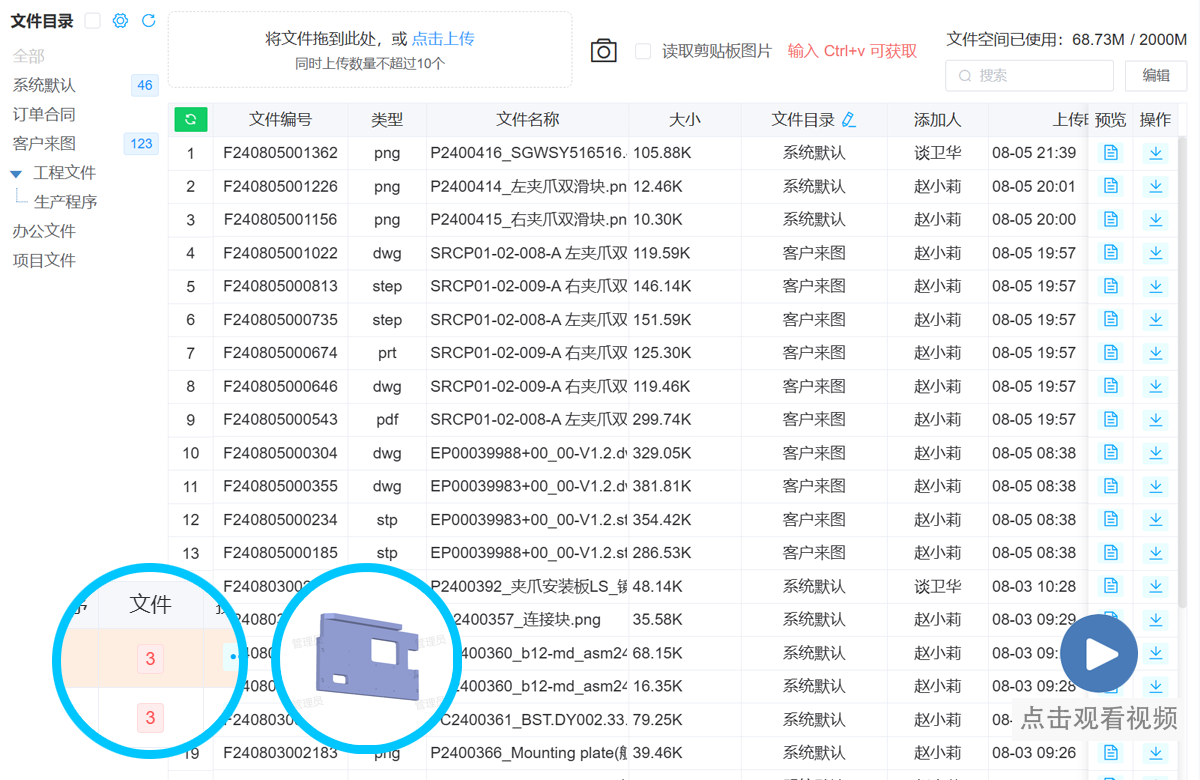Click the 编辑 button
The width and height of the screenshot is (1200, 780).
tap(1156, 75)
